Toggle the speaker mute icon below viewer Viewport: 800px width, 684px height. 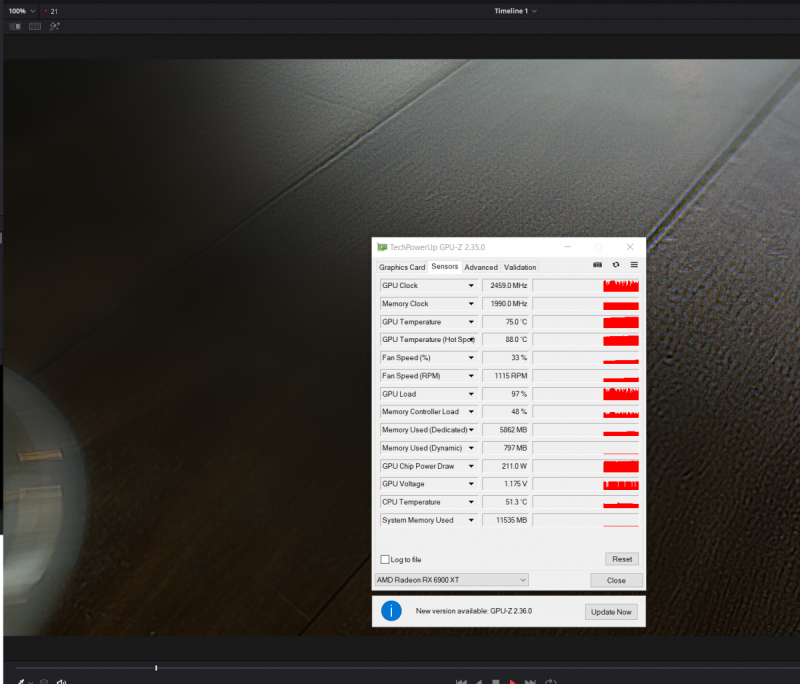point(62,681)
